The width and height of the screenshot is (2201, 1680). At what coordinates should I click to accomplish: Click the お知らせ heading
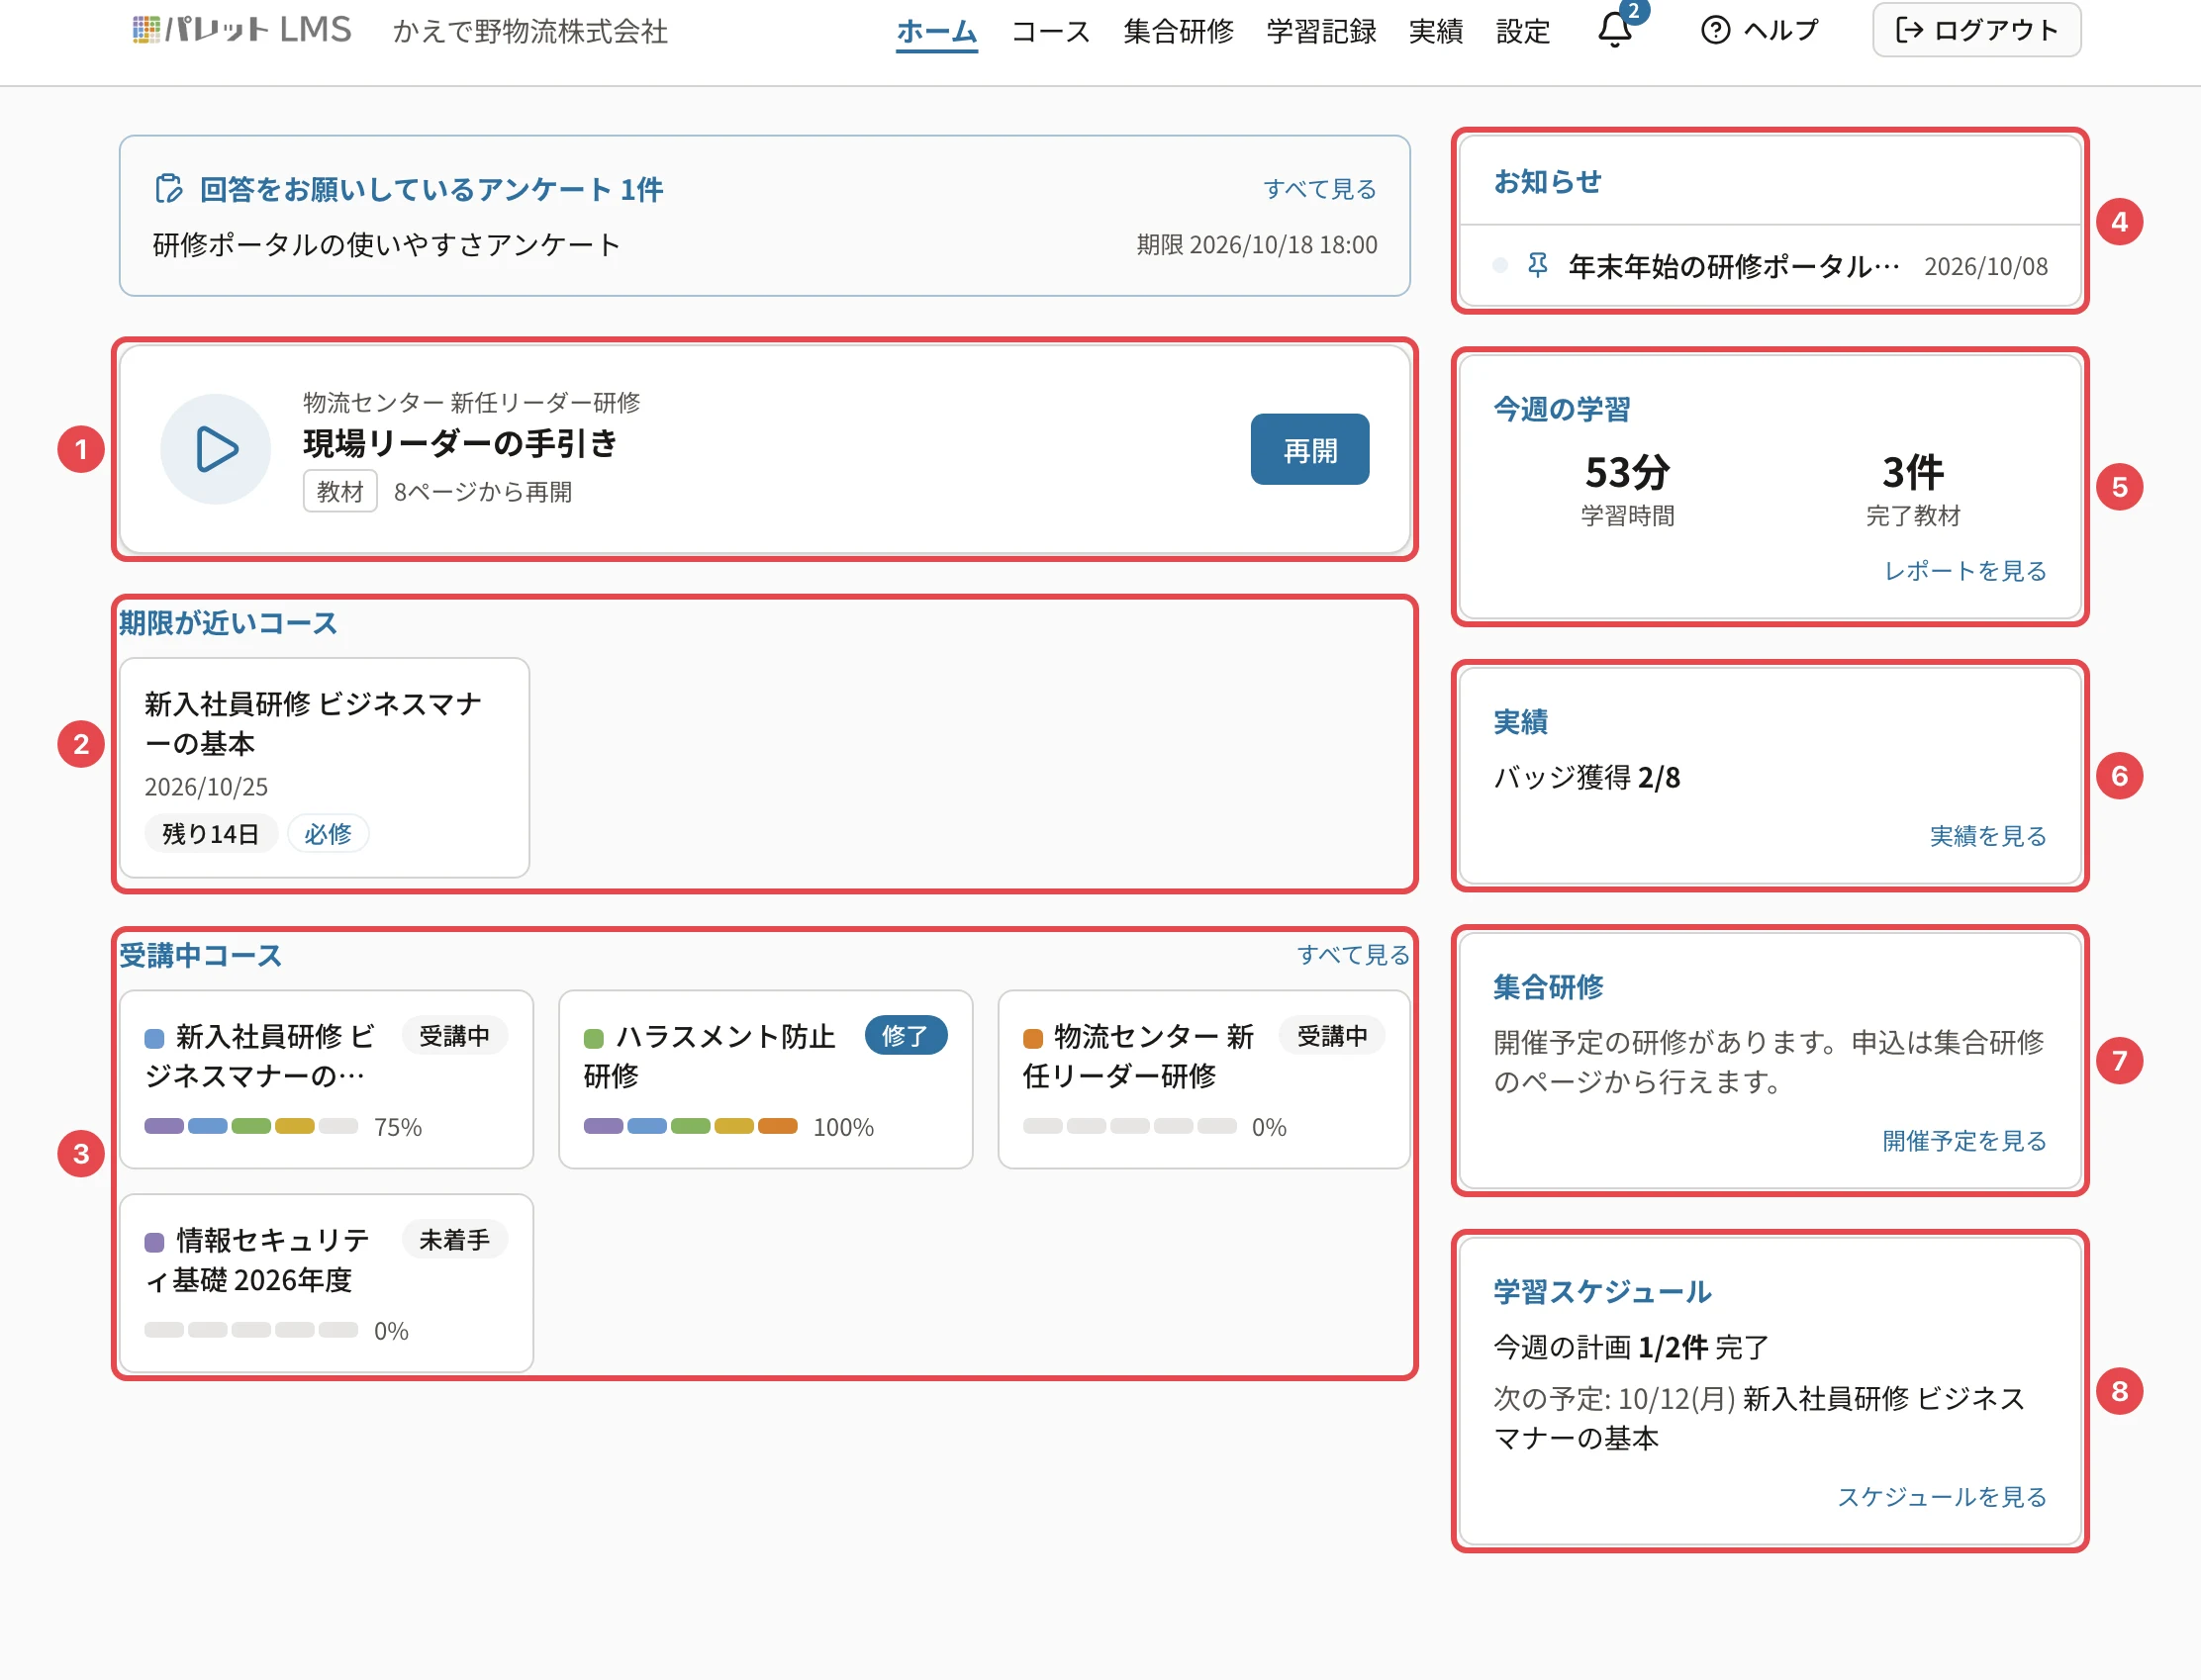[x=1548, y=182]
